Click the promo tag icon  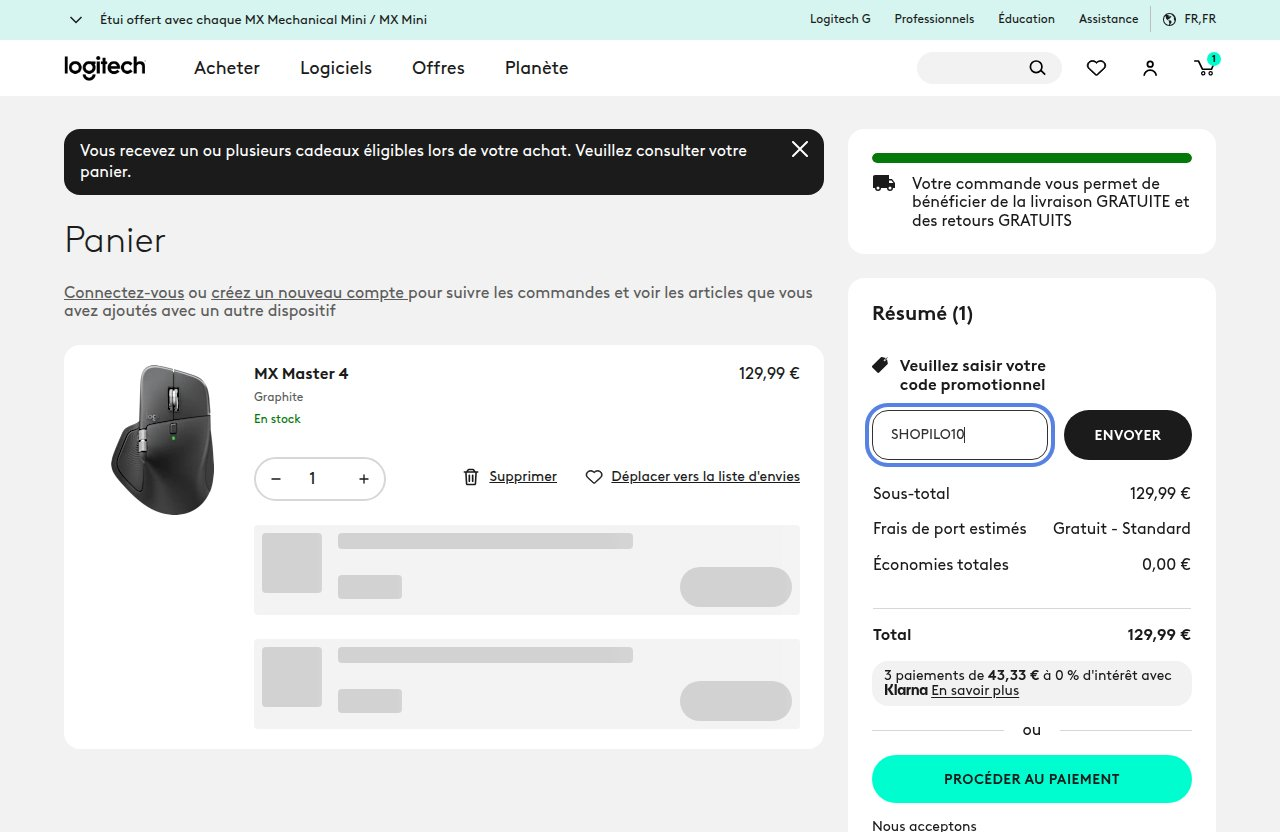tap(880, 365)
